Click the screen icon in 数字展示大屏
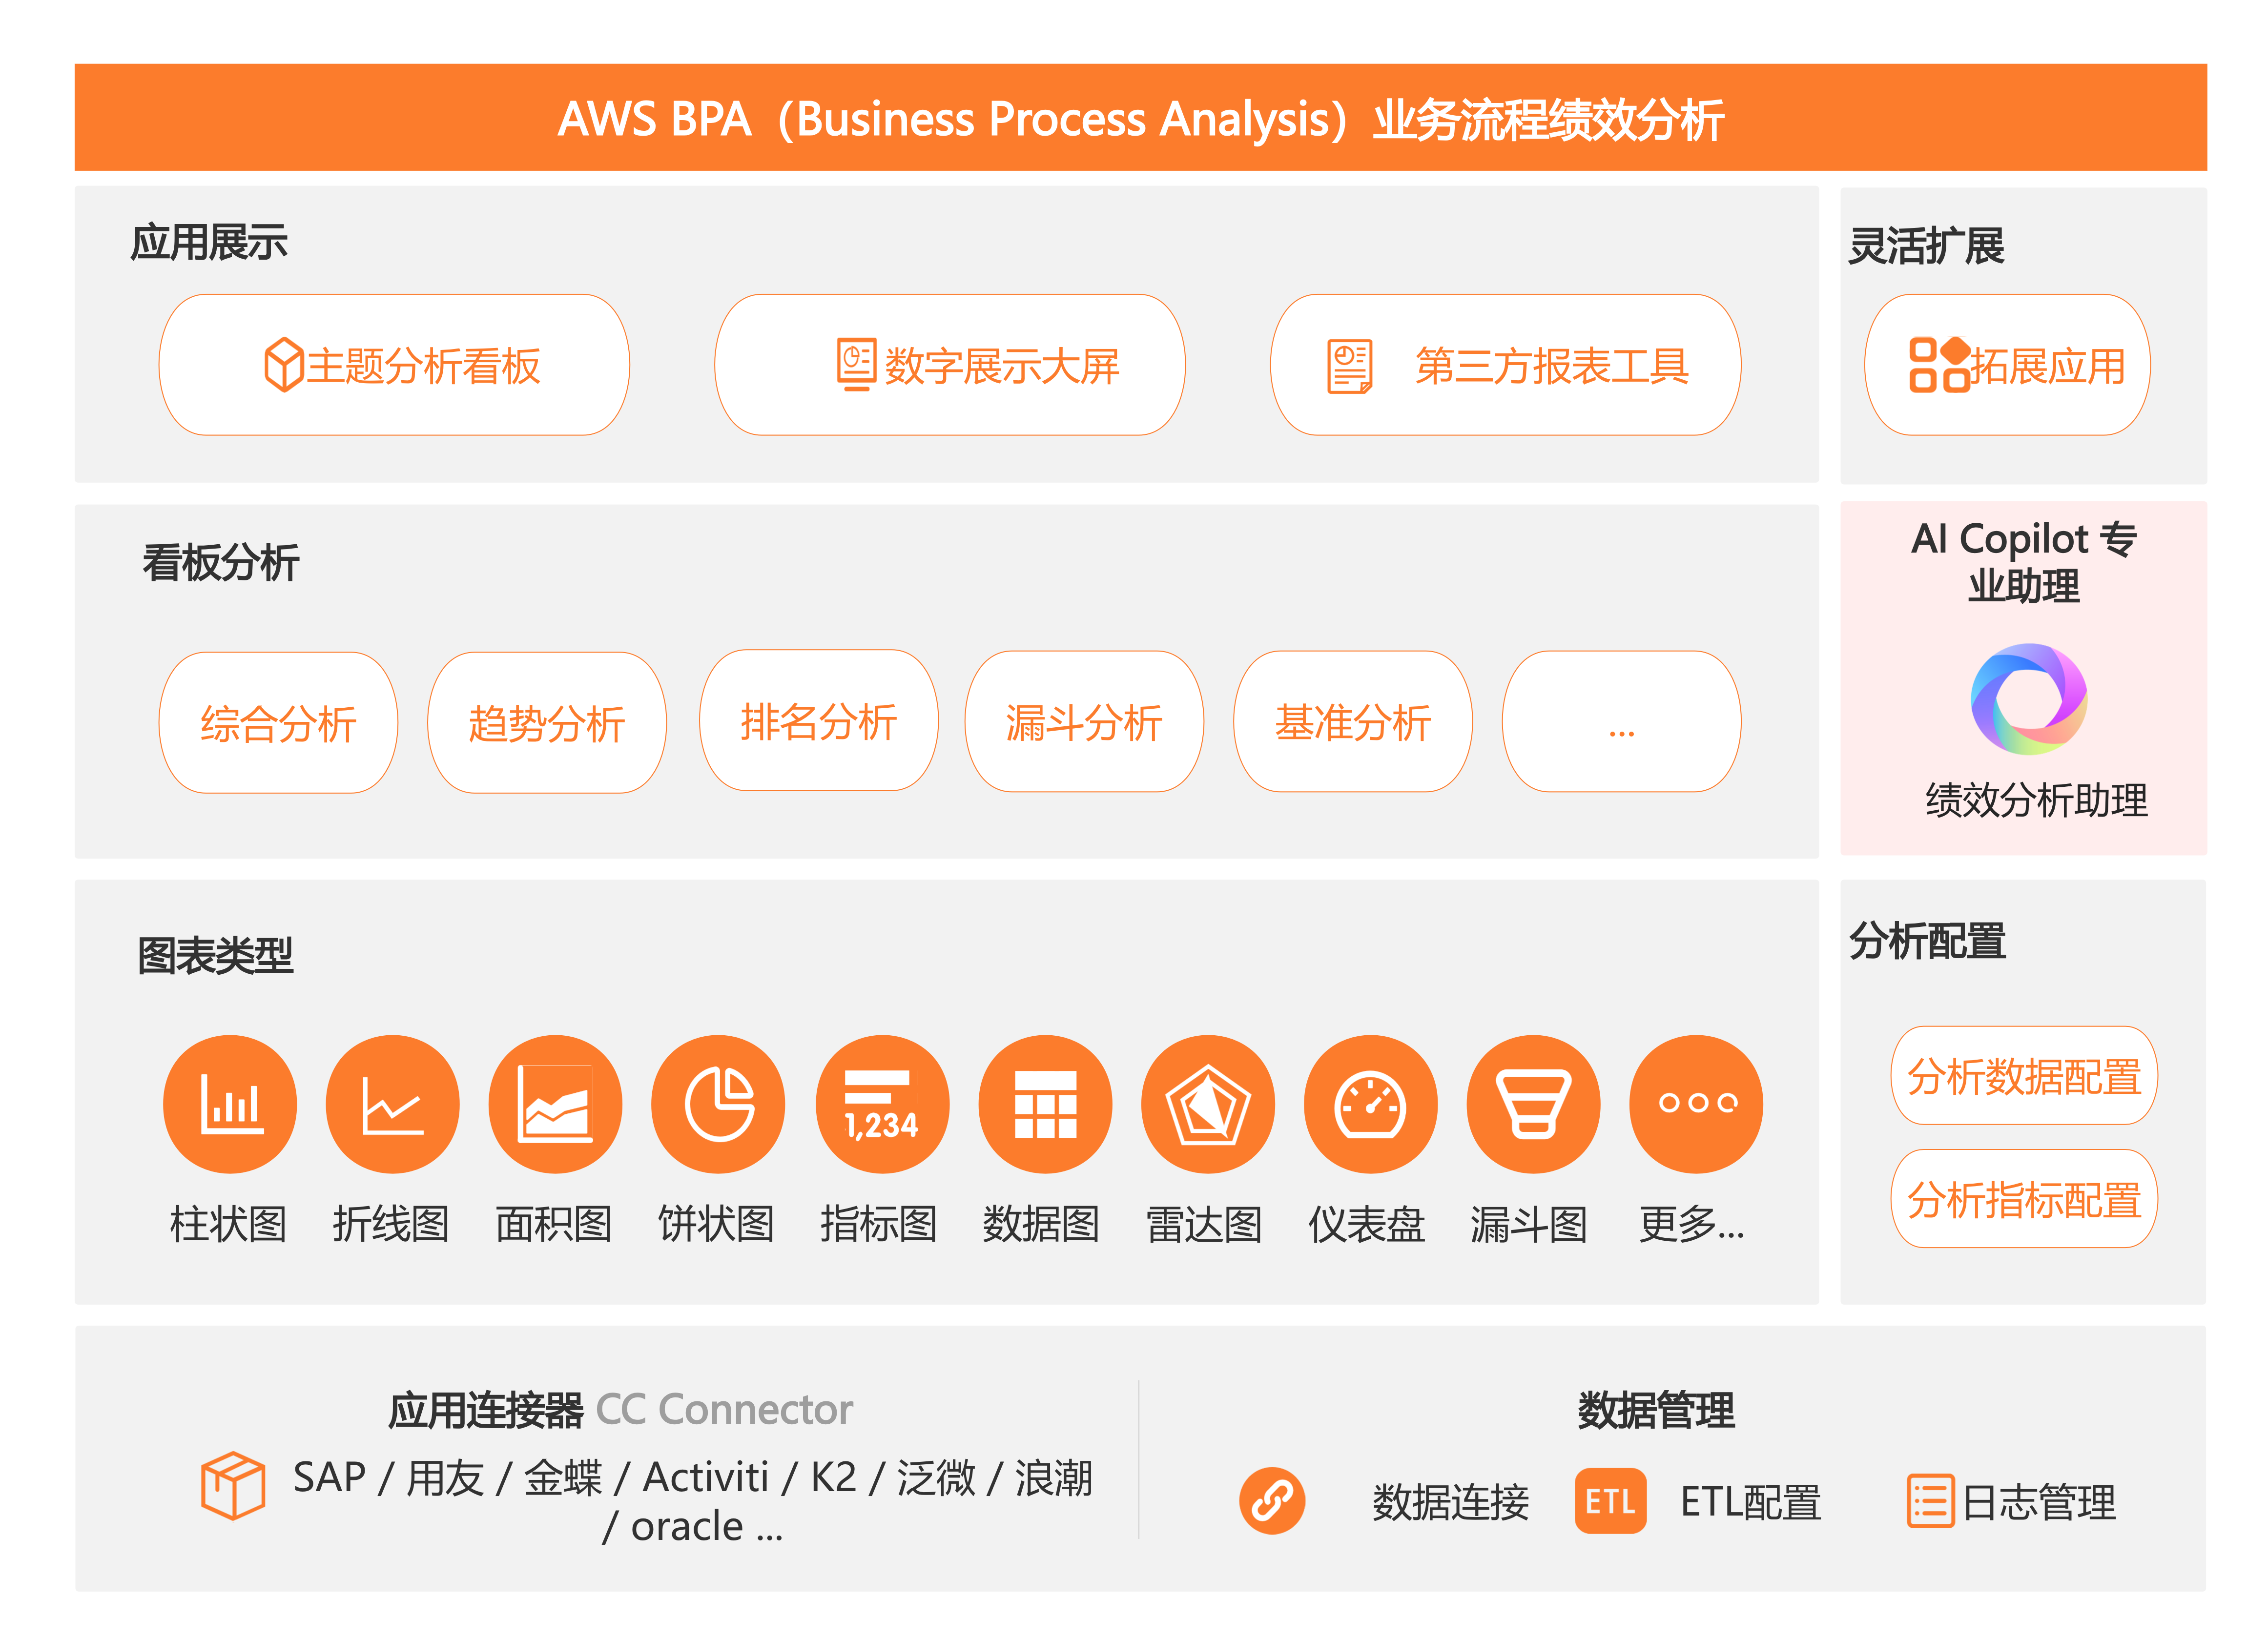Screen dimensions: 2268x1640 (856, 365)
